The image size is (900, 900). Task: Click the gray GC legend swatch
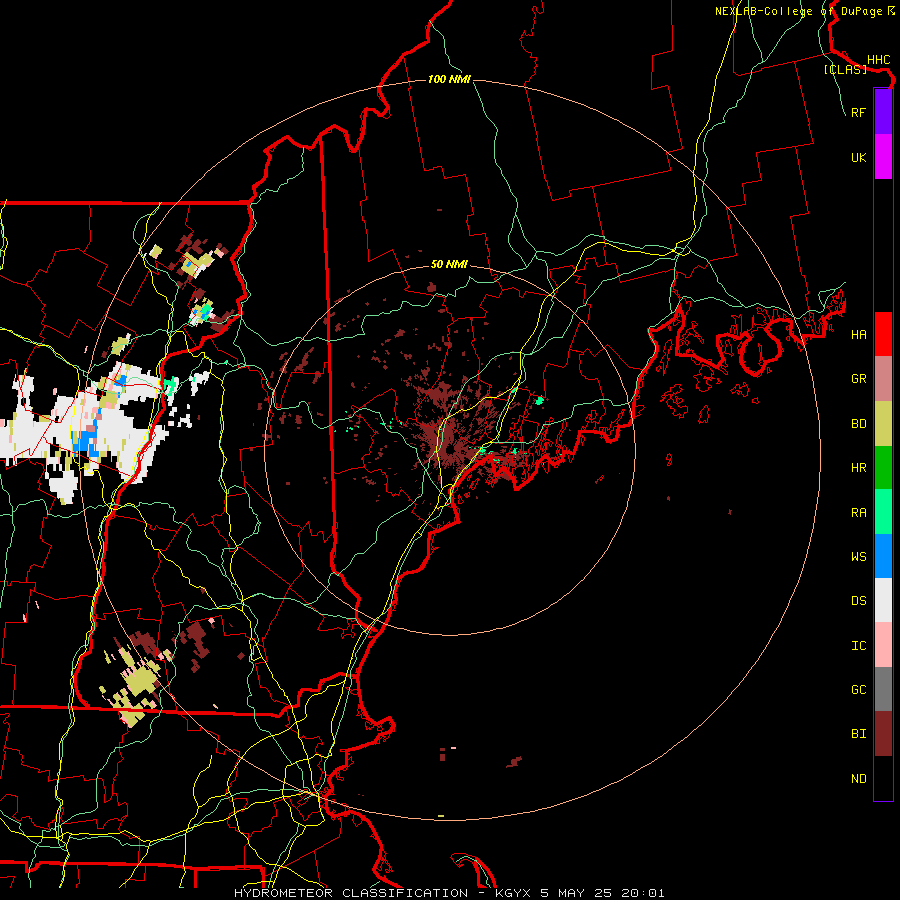point(883,689)
